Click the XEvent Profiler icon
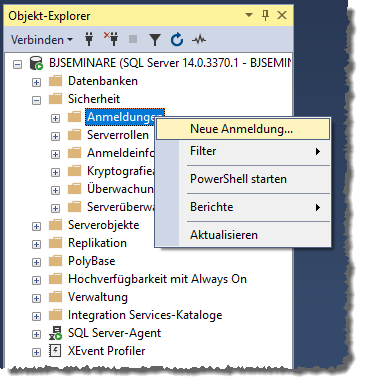This screenshot has width=365, height=384. point(55,351)
